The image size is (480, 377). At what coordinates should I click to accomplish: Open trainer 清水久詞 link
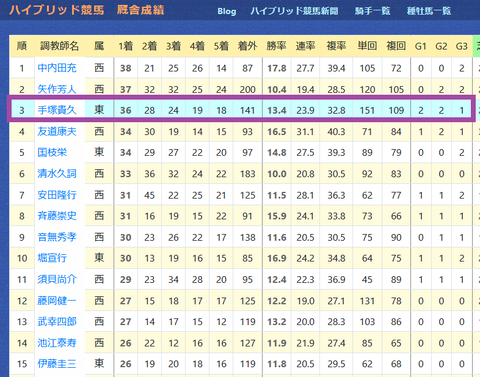tap(57, 174)
